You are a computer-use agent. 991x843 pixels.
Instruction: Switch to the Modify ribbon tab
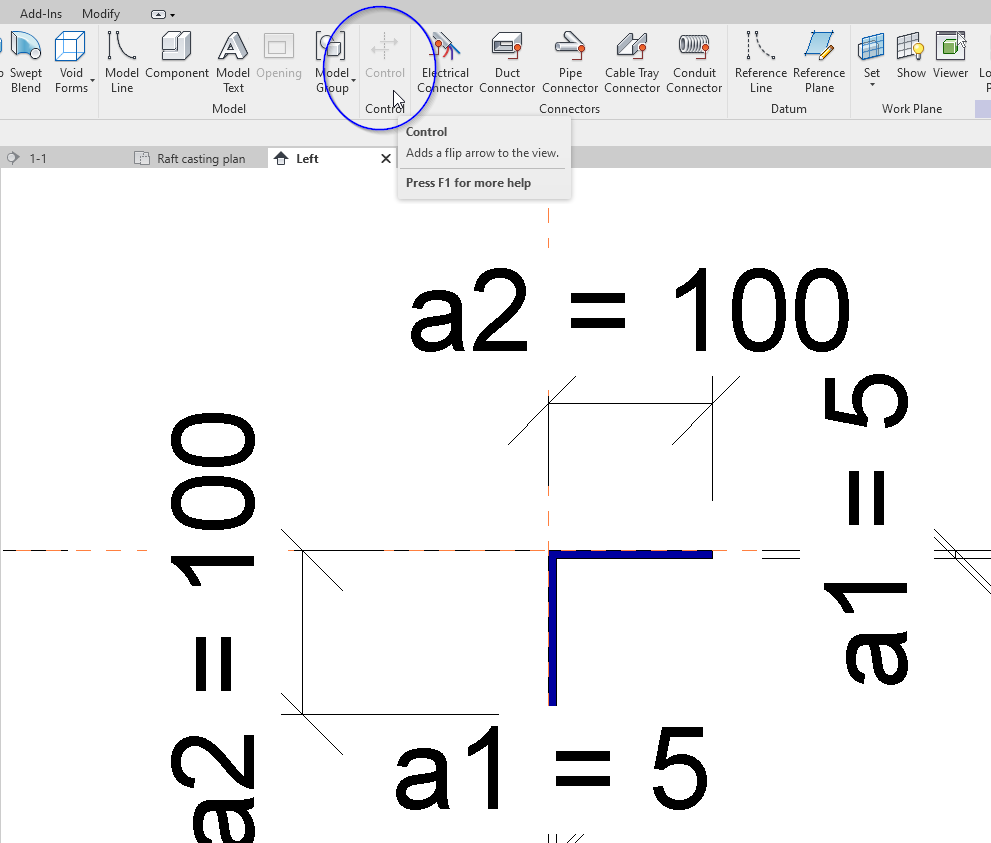pos(100,13)
